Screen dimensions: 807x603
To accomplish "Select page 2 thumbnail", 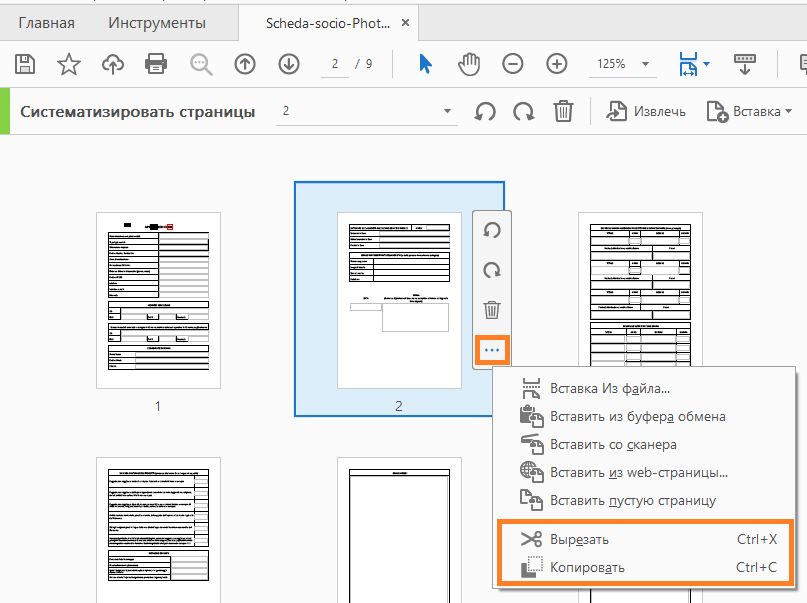I will point(399,300).
